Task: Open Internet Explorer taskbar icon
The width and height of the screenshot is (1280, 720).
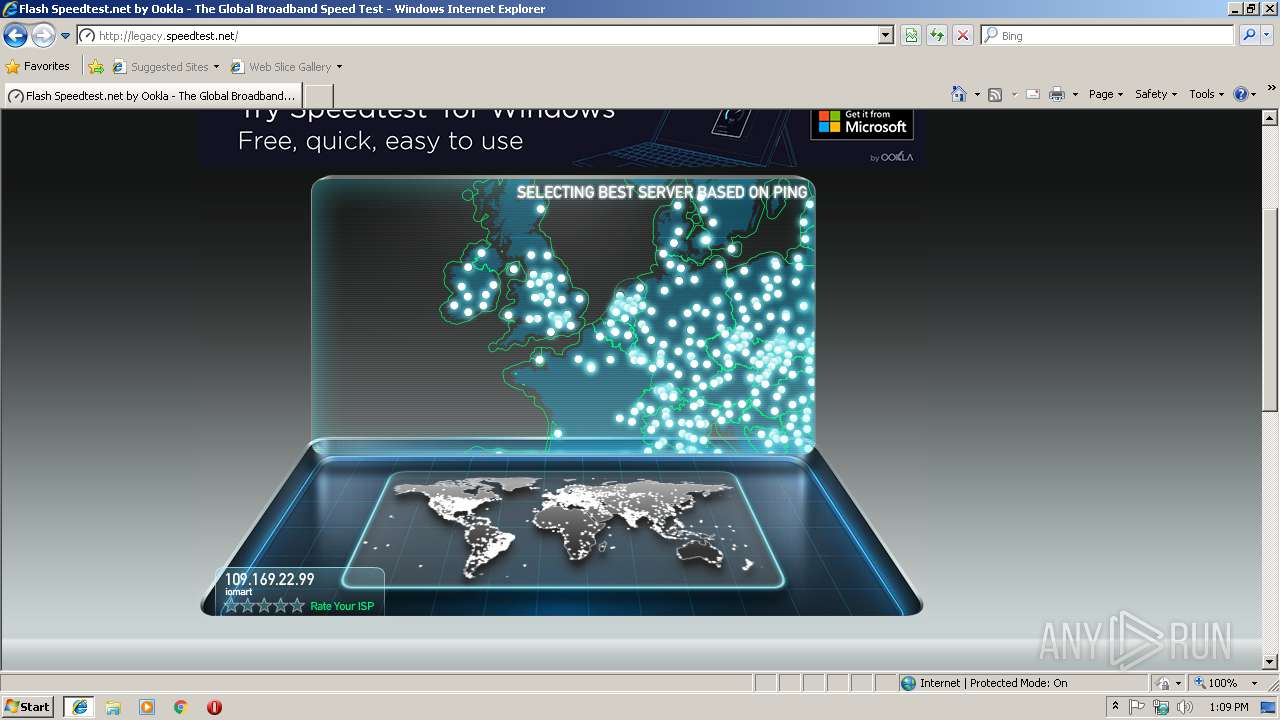Action: tap(79, 707)
